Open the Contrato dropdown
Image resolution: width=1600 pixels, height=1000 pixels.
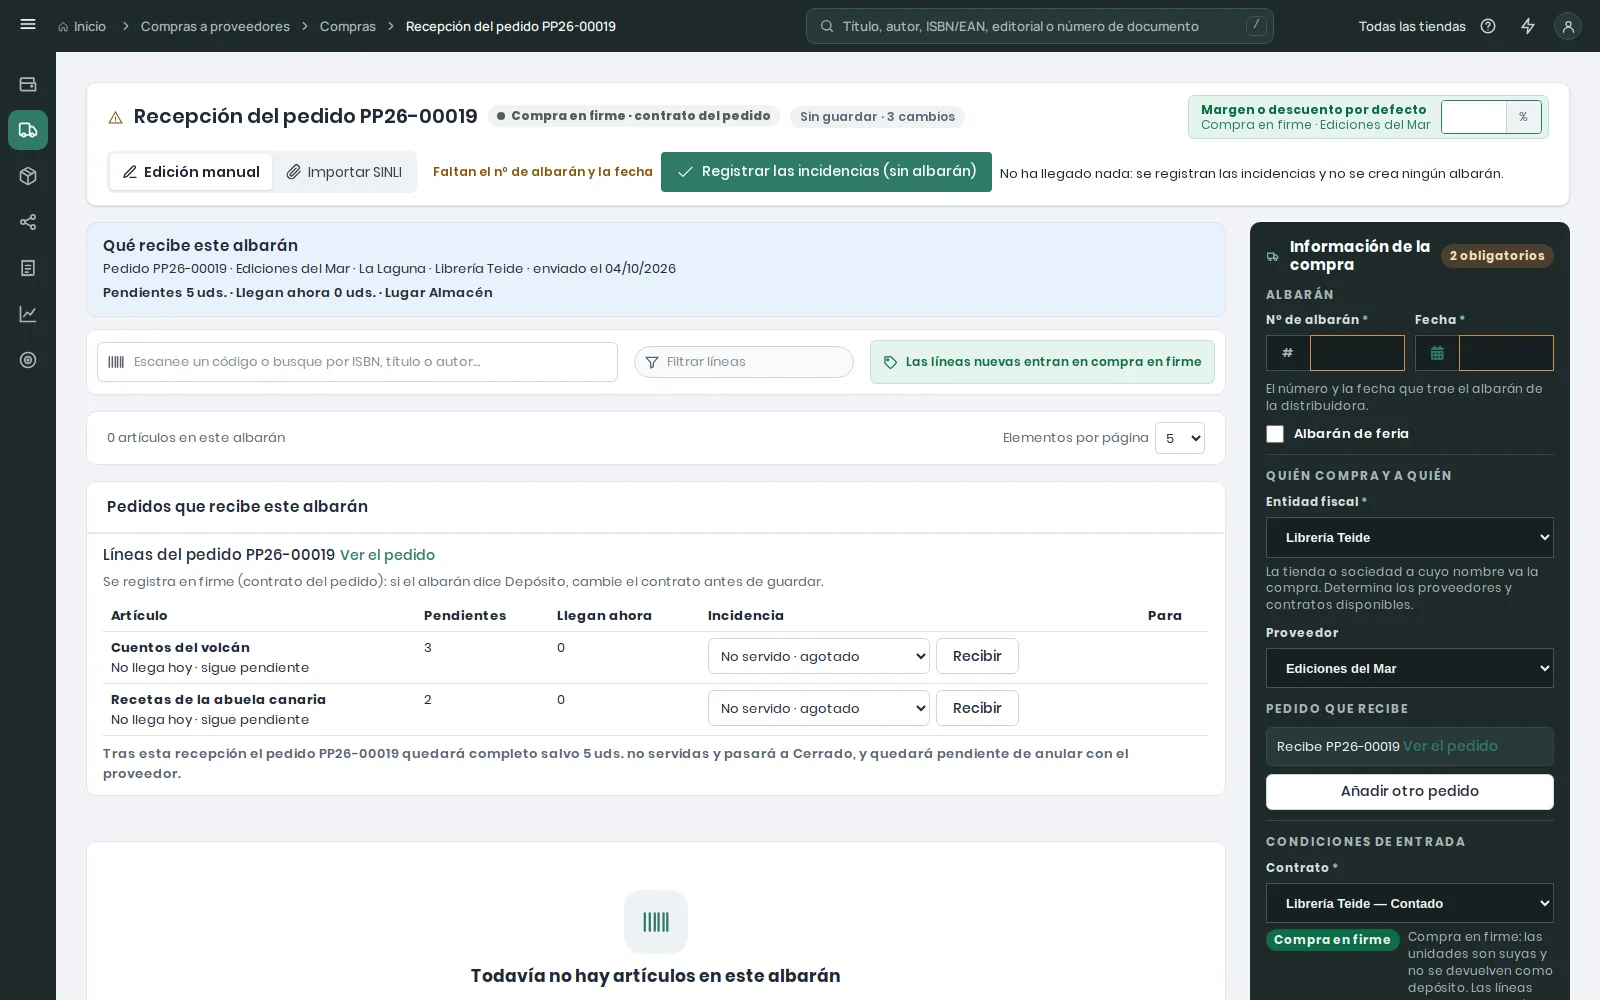tap(1410, 903)
